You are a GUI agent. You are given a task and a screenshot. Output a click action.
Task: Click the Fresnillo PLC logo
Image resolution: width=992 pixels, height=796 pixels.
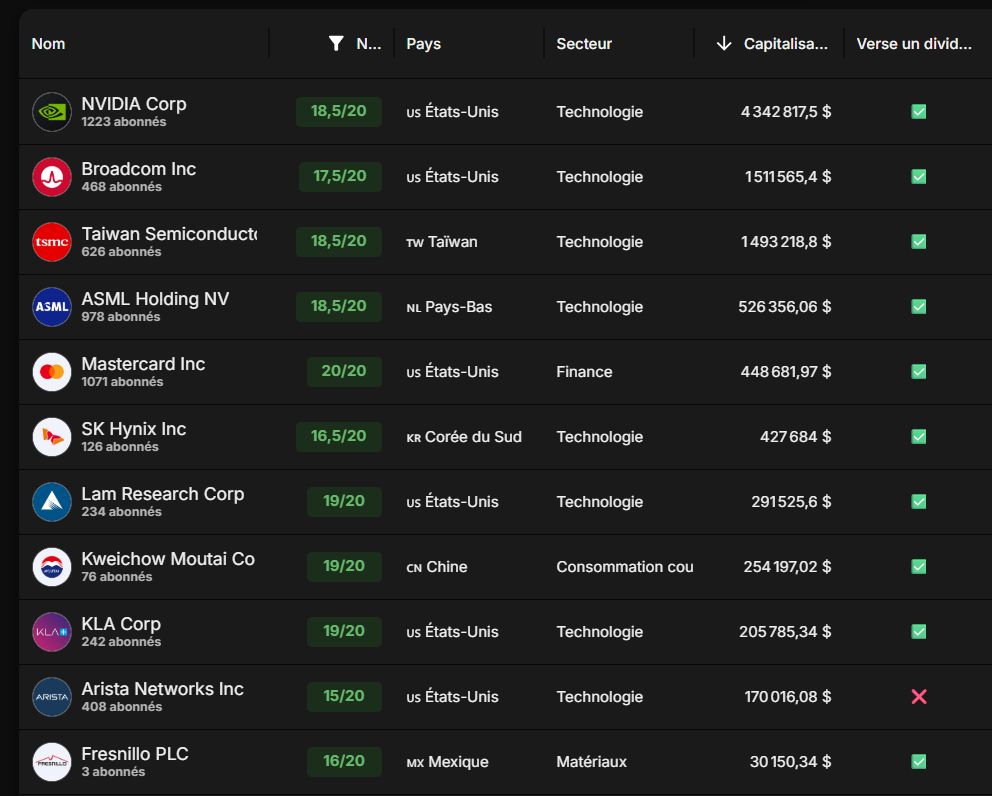click(x=52, y=762)
